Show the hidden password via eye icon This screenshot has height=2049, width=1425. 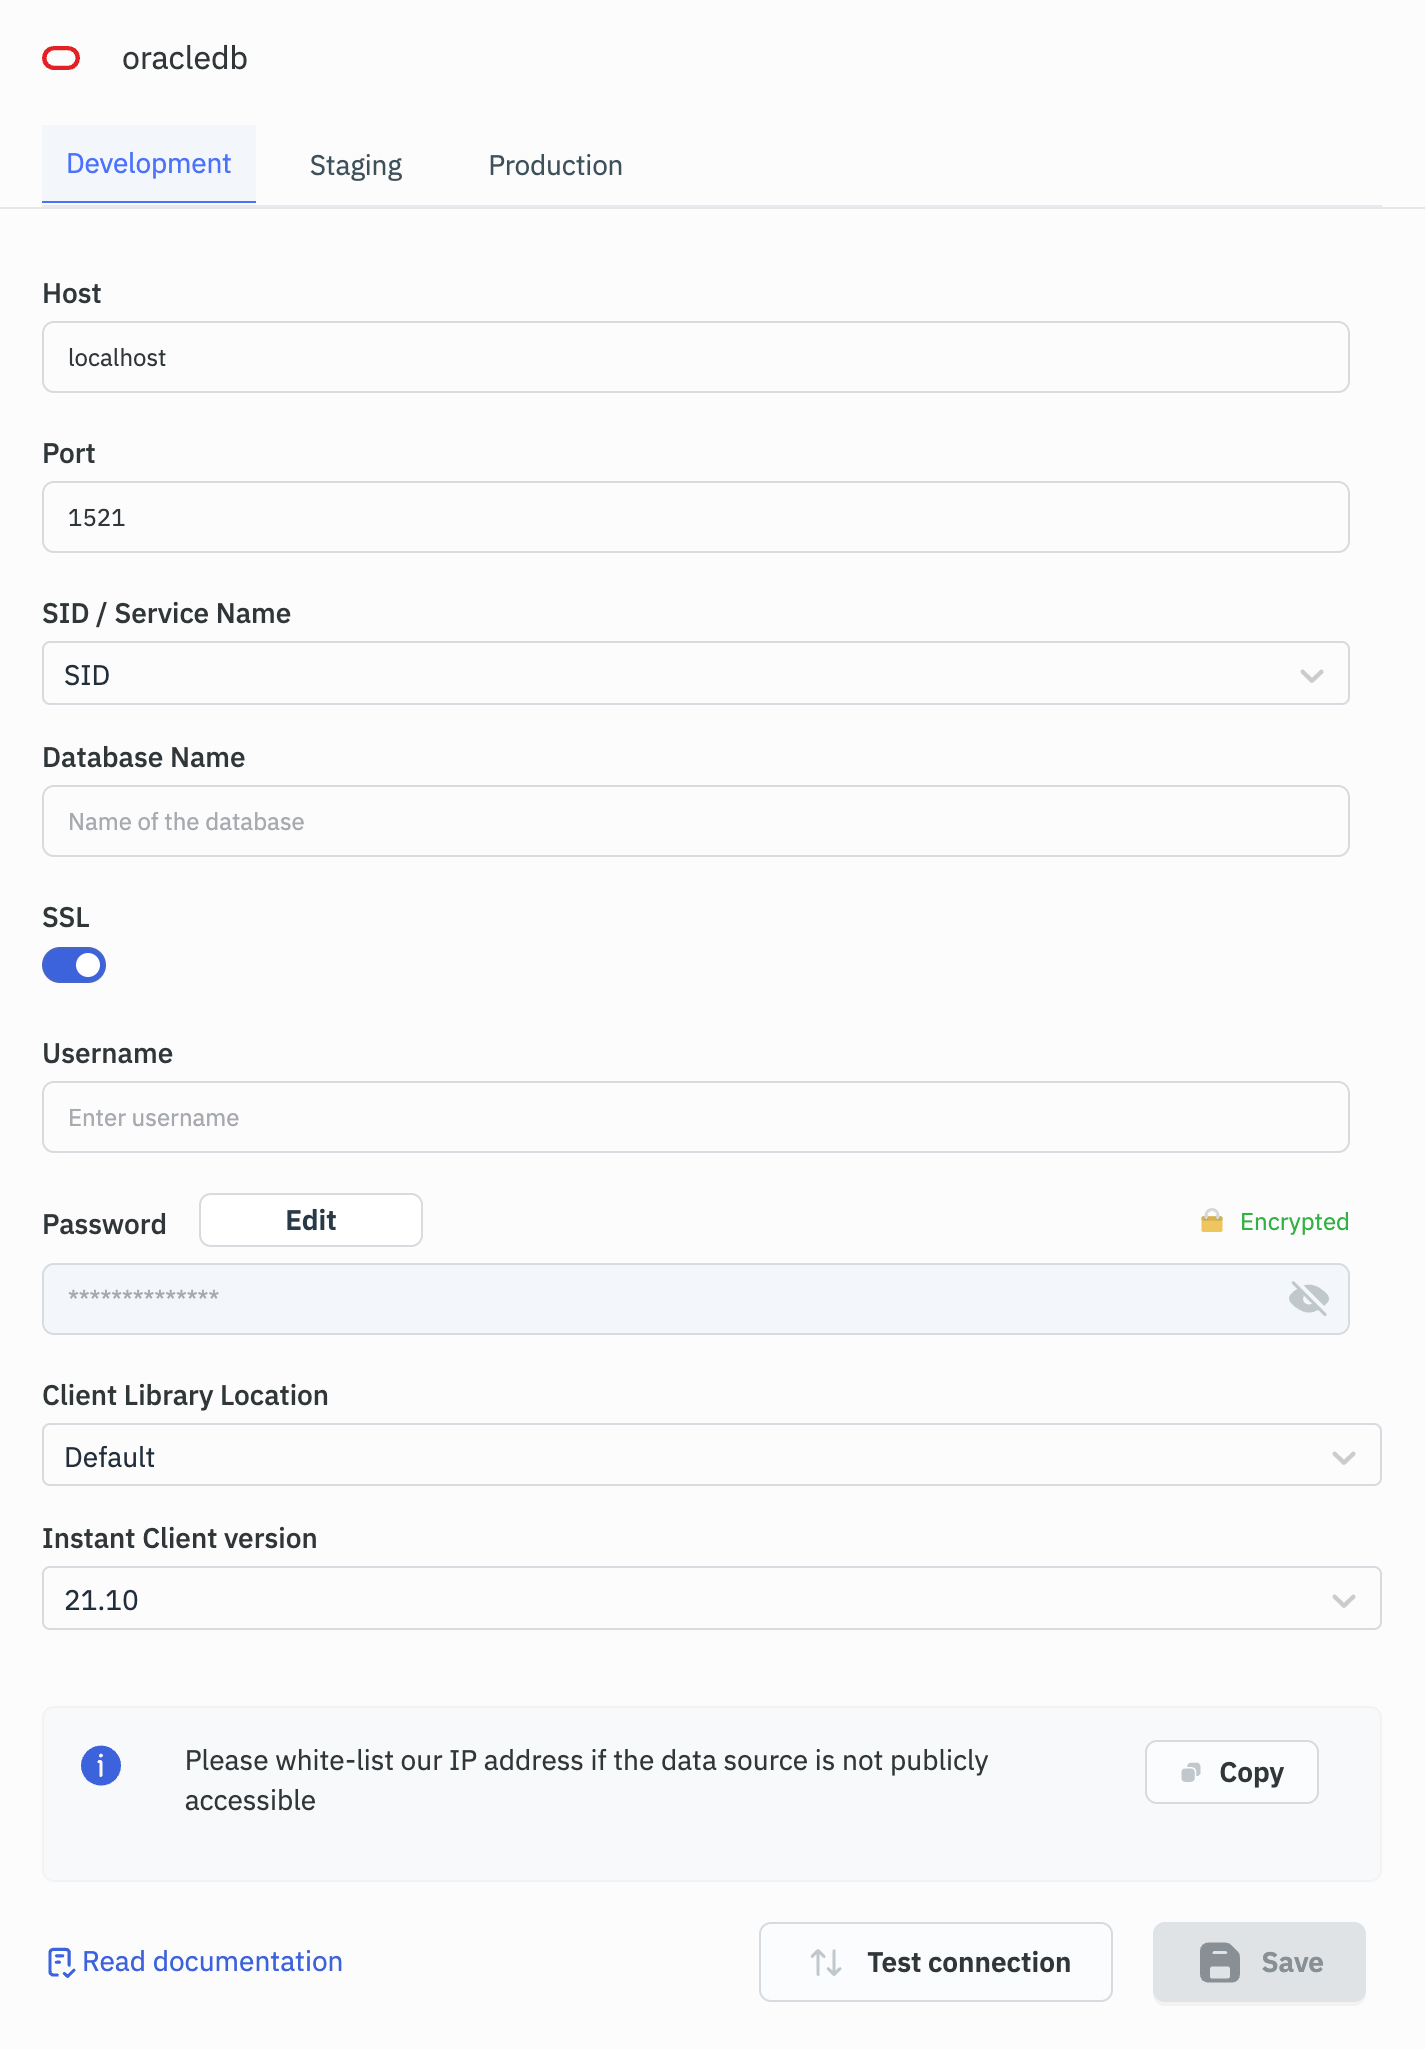[1308, 1299]
